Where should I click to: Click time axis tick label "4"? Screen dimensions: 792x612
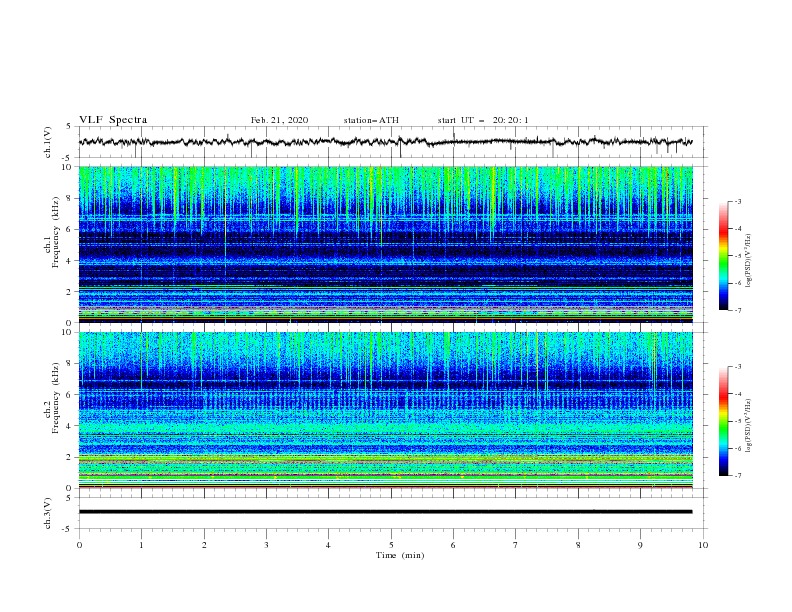[329, 545]
